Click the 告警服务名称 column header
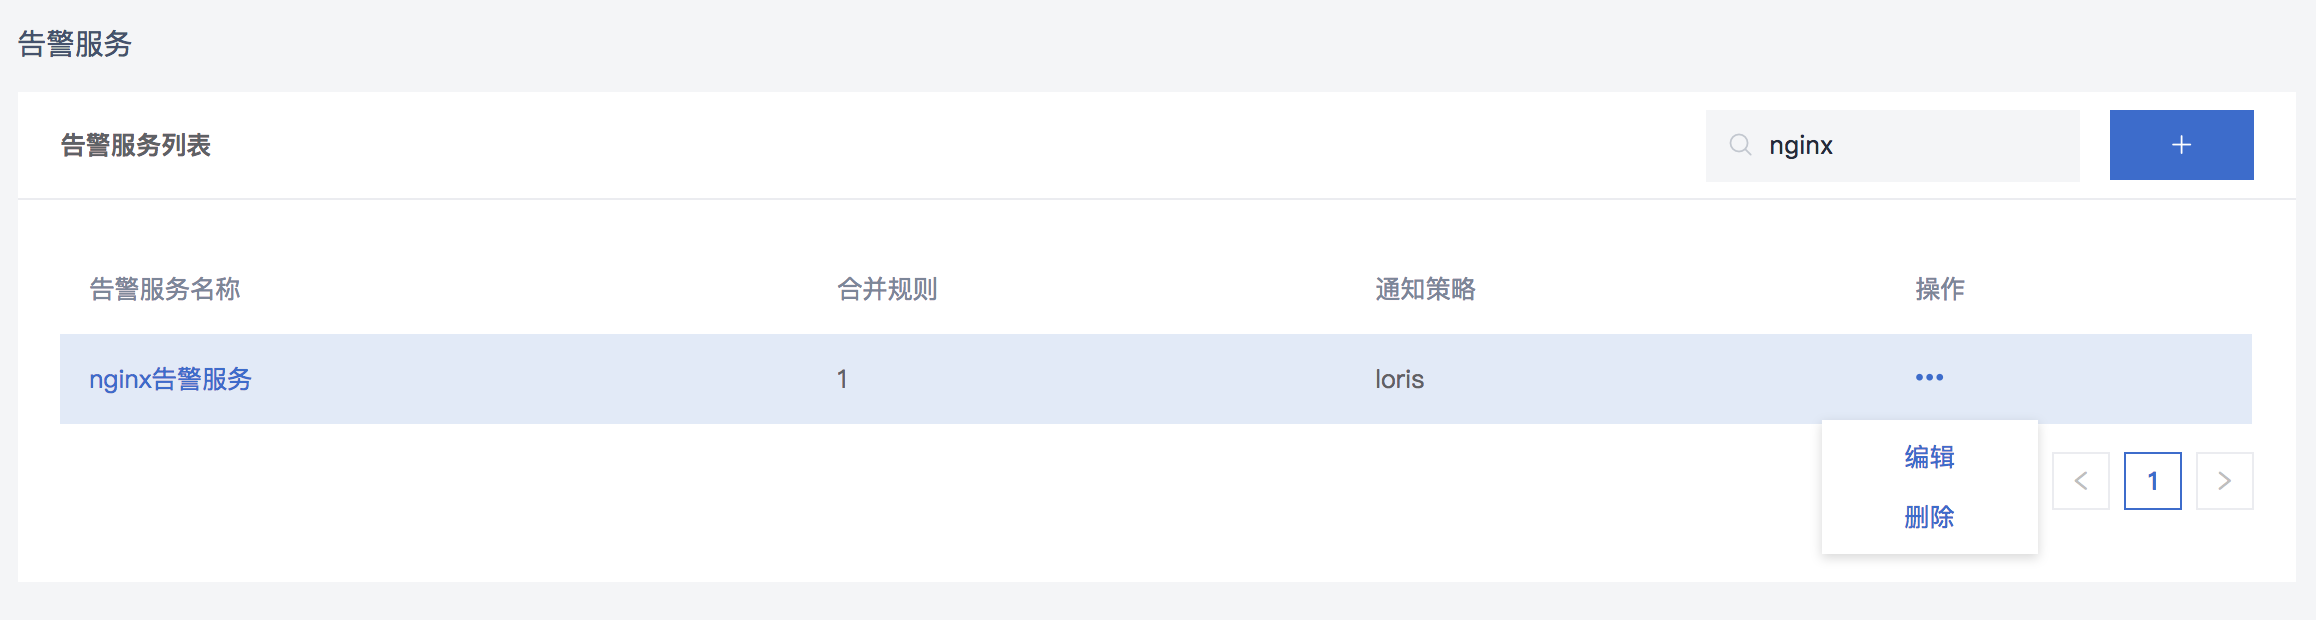2316x620 pixels. coord(165,289)
